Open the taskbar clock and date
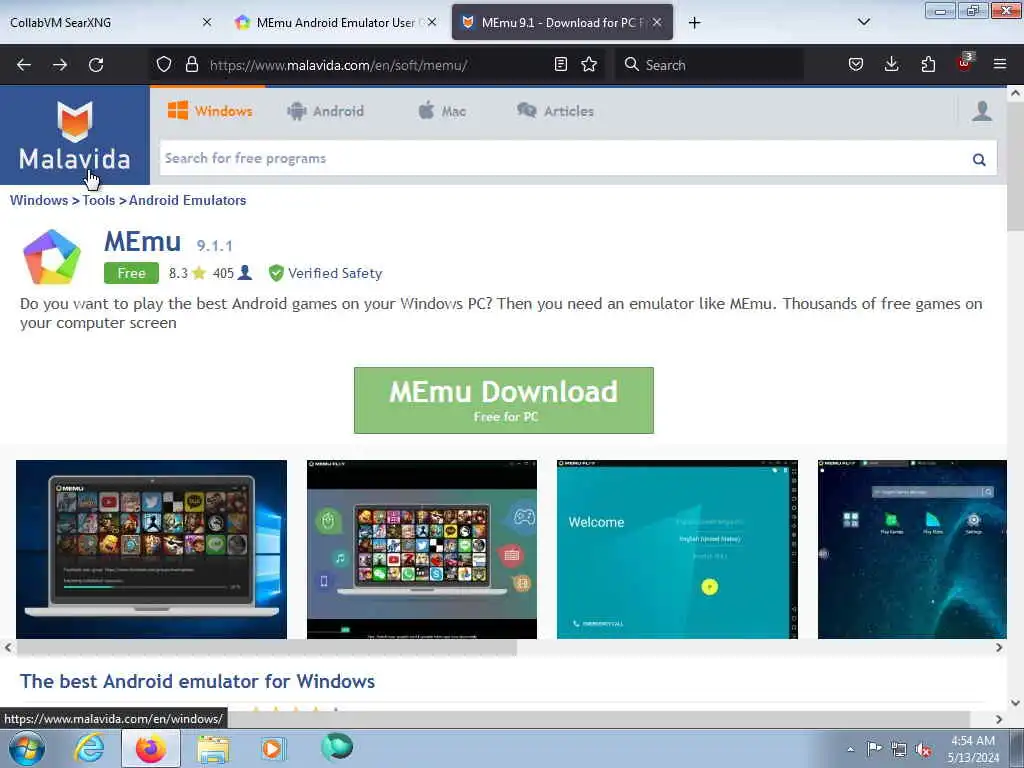This screenshot has height=768, width=1024. (973, 749)
